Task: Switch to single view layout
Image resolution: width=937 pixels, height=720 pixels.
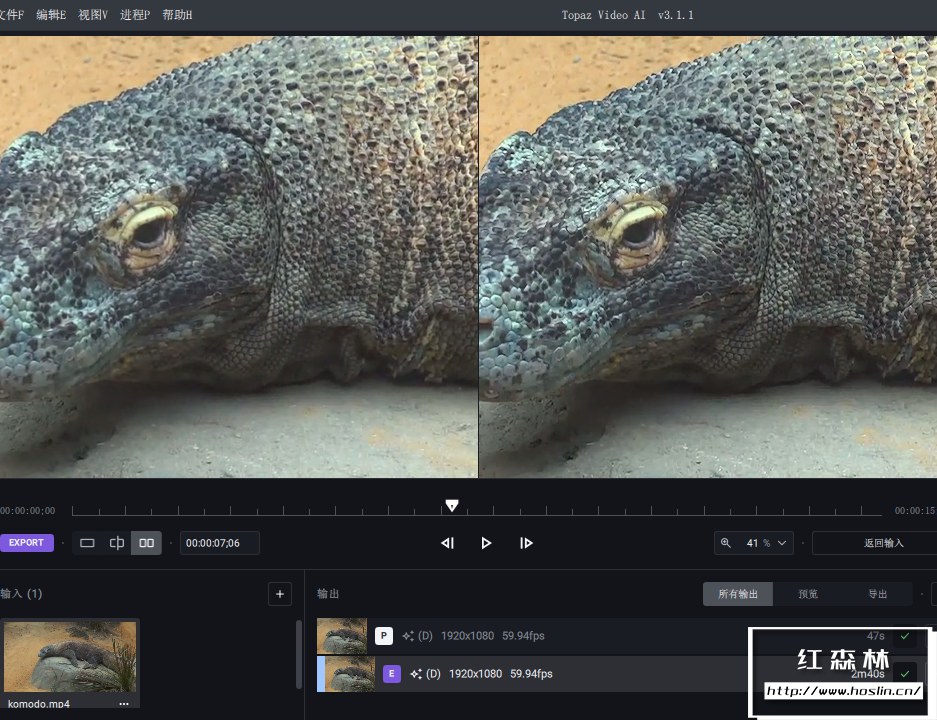Action: (x=87, y=543)
